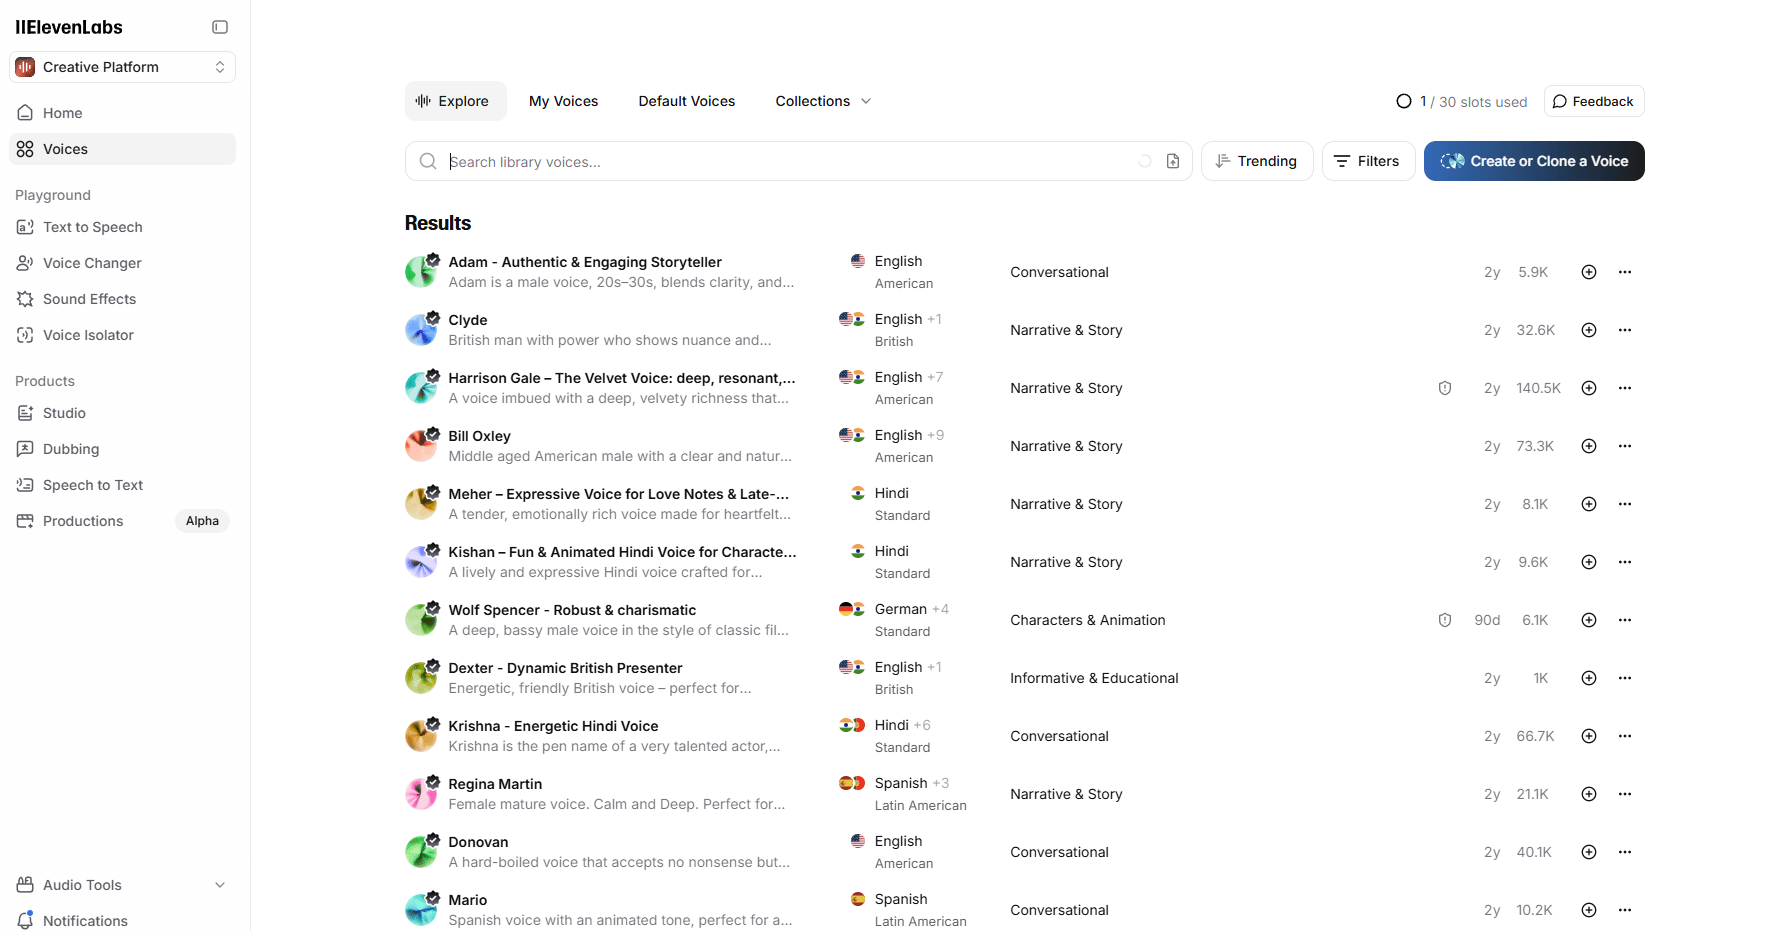Image resolution: width=1791 pixels, height=931 pixels.
Task: Open more options for Bill Oxley
Action: click(1625, 446)
